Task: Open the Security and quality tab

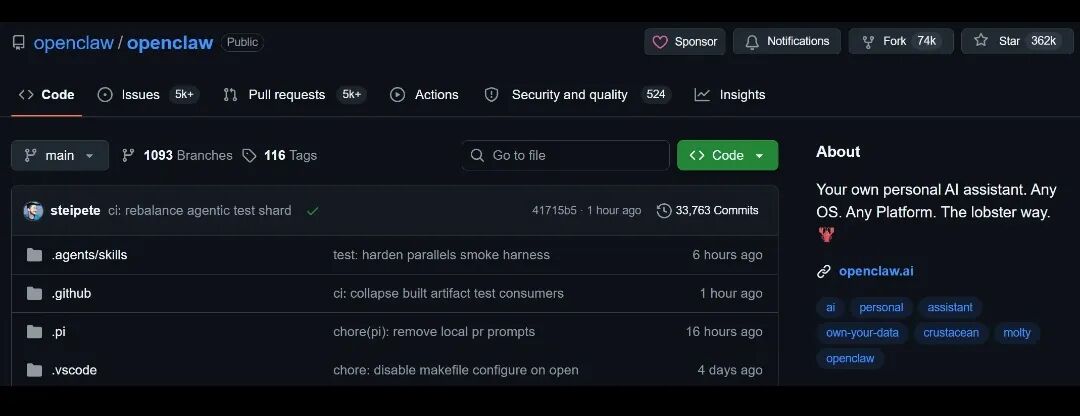Action: coord(577,95)
